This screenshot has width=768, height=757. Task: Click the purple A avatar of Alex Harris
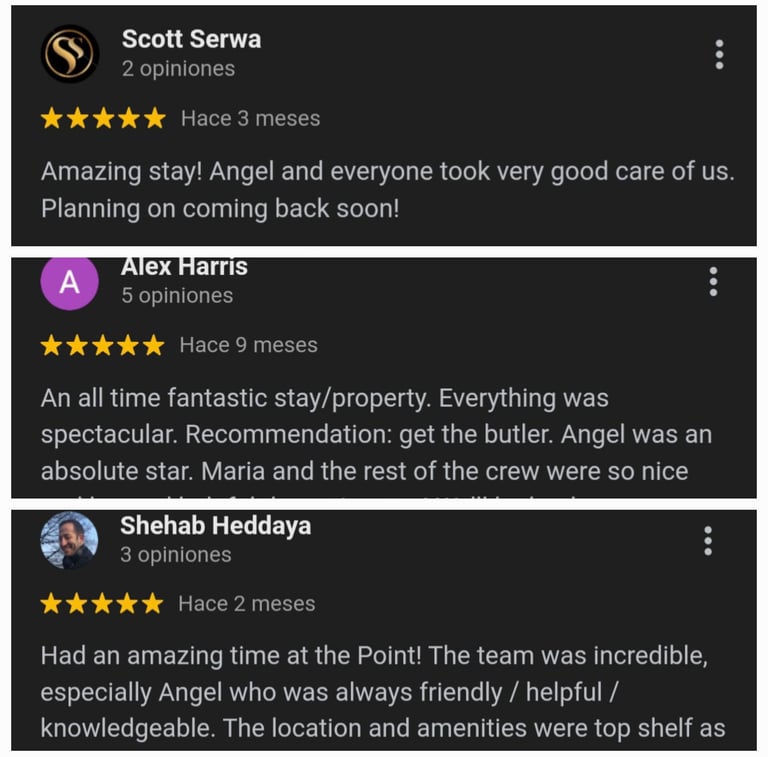click(70, 283)
